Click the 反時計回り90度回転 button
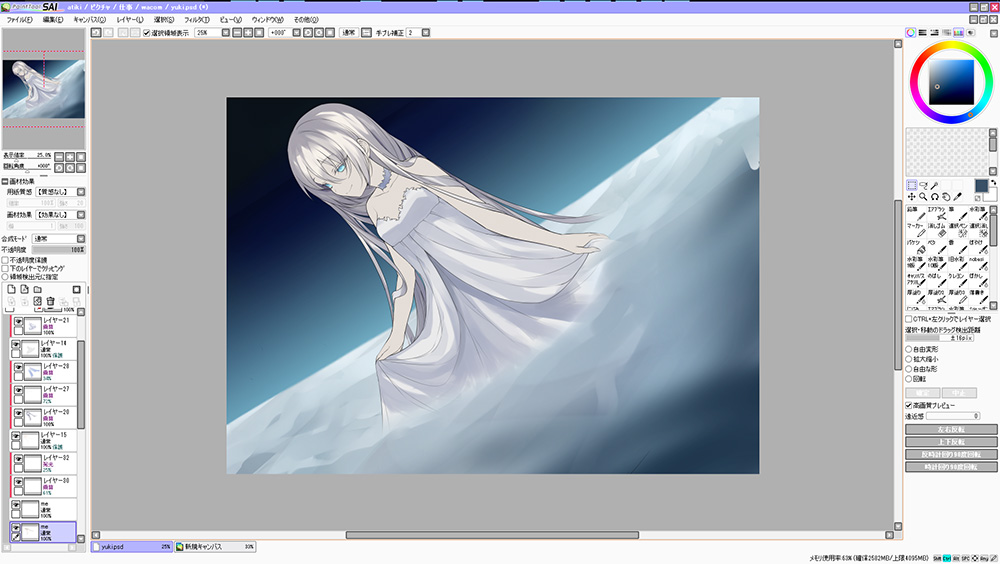Viewport: 1000px width, 564px height. (x=951, y=454)
